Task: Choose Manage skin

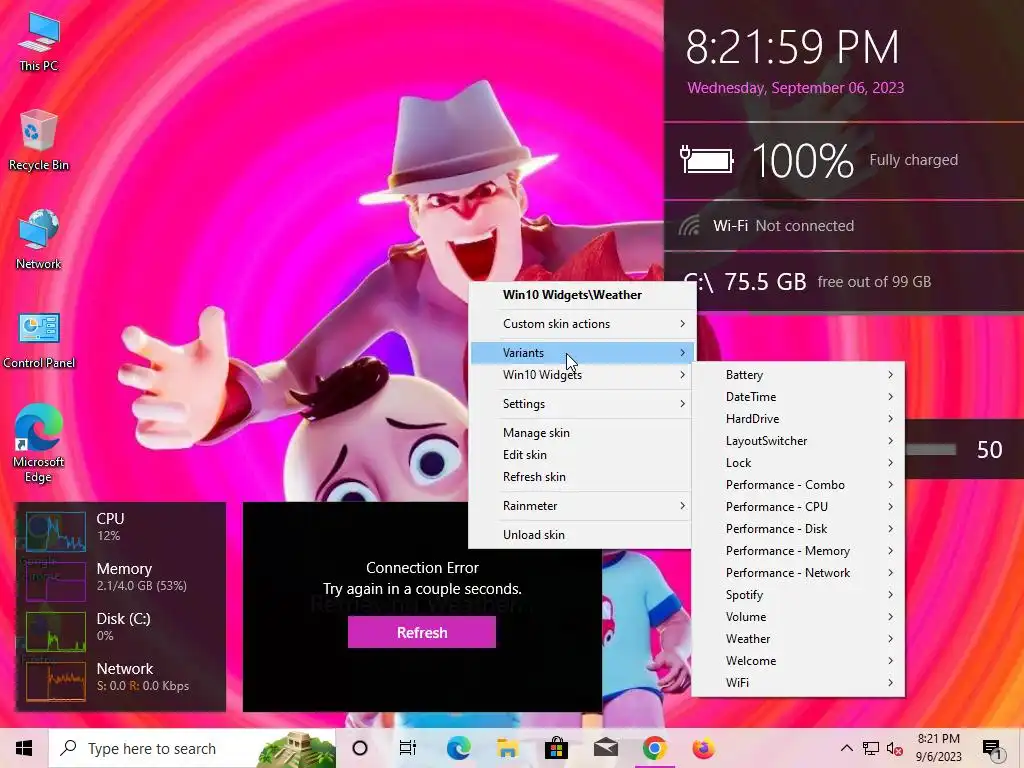Action: click(581, 432)
